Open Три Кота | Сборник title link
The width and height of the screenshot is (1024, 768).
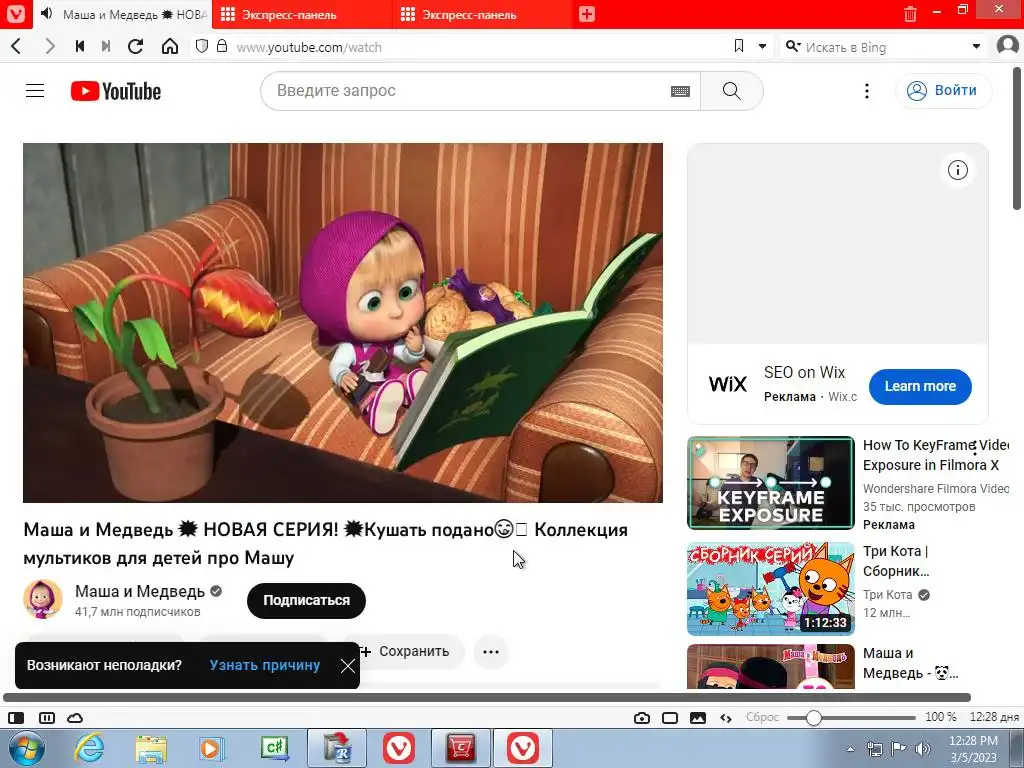[895, 561]
